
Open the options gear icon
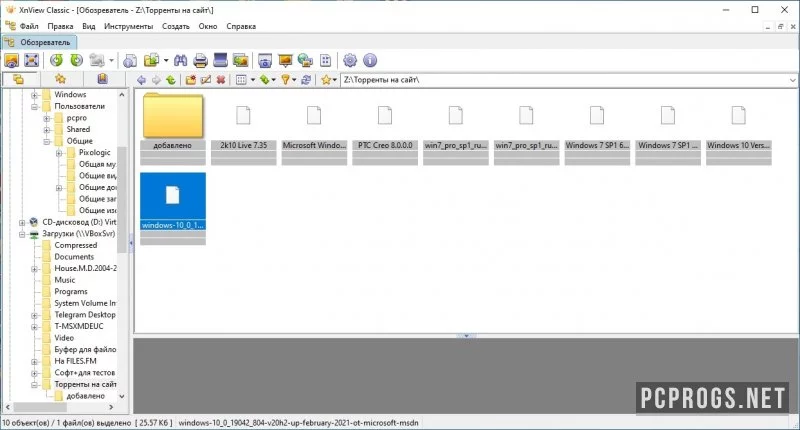350,61
